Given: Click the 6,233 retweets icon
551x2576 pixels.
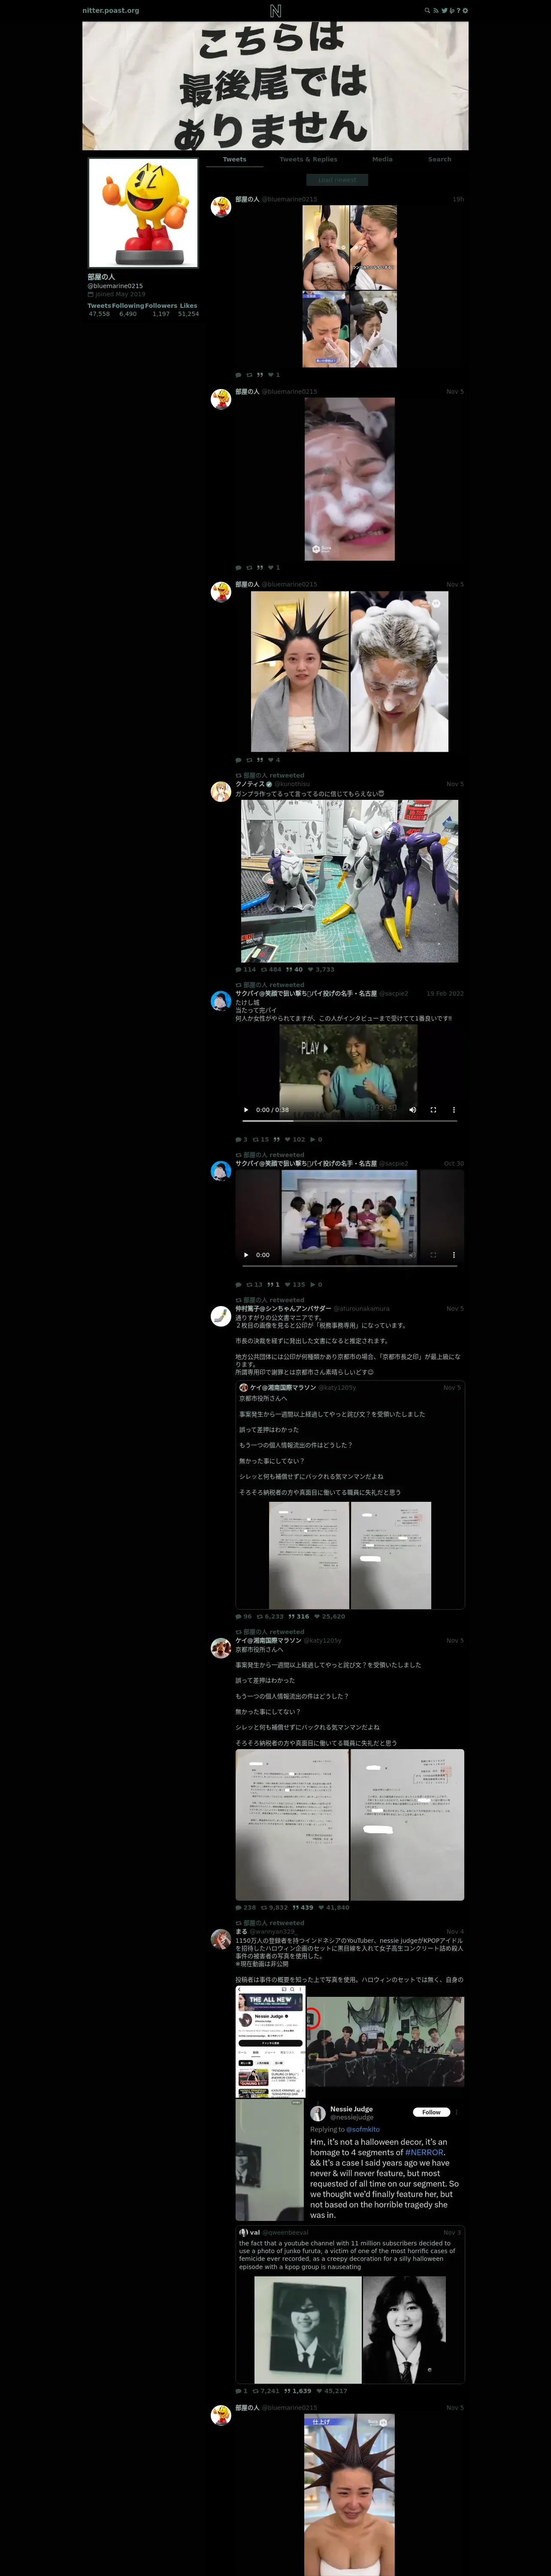Looking at the screenshot, I should pyautogui.click(x=260, y=1616).
